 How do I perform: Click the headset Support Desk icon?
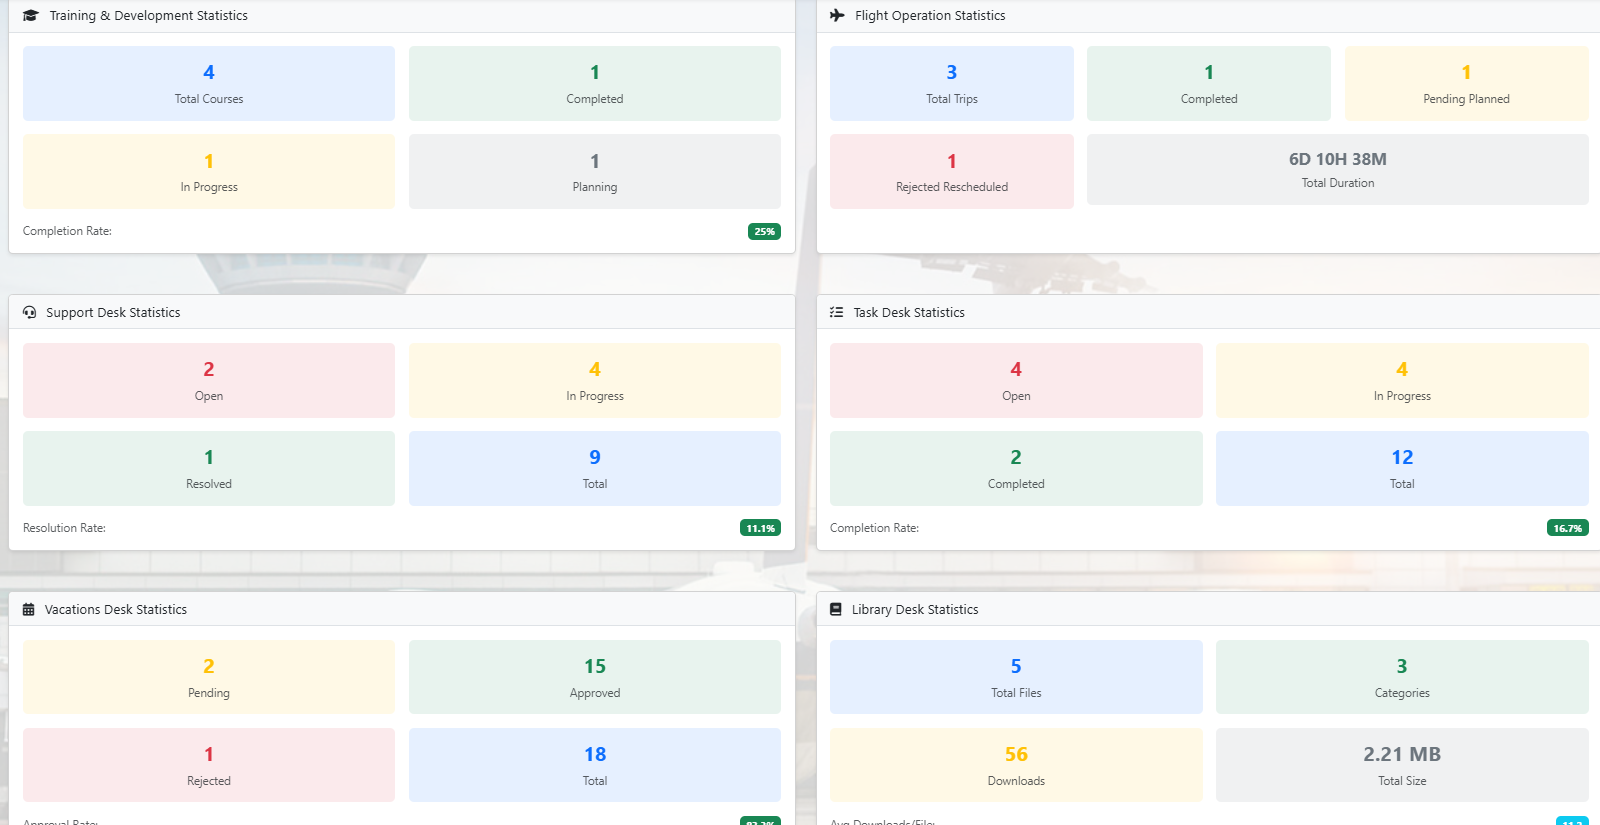(x=30, y=313)
